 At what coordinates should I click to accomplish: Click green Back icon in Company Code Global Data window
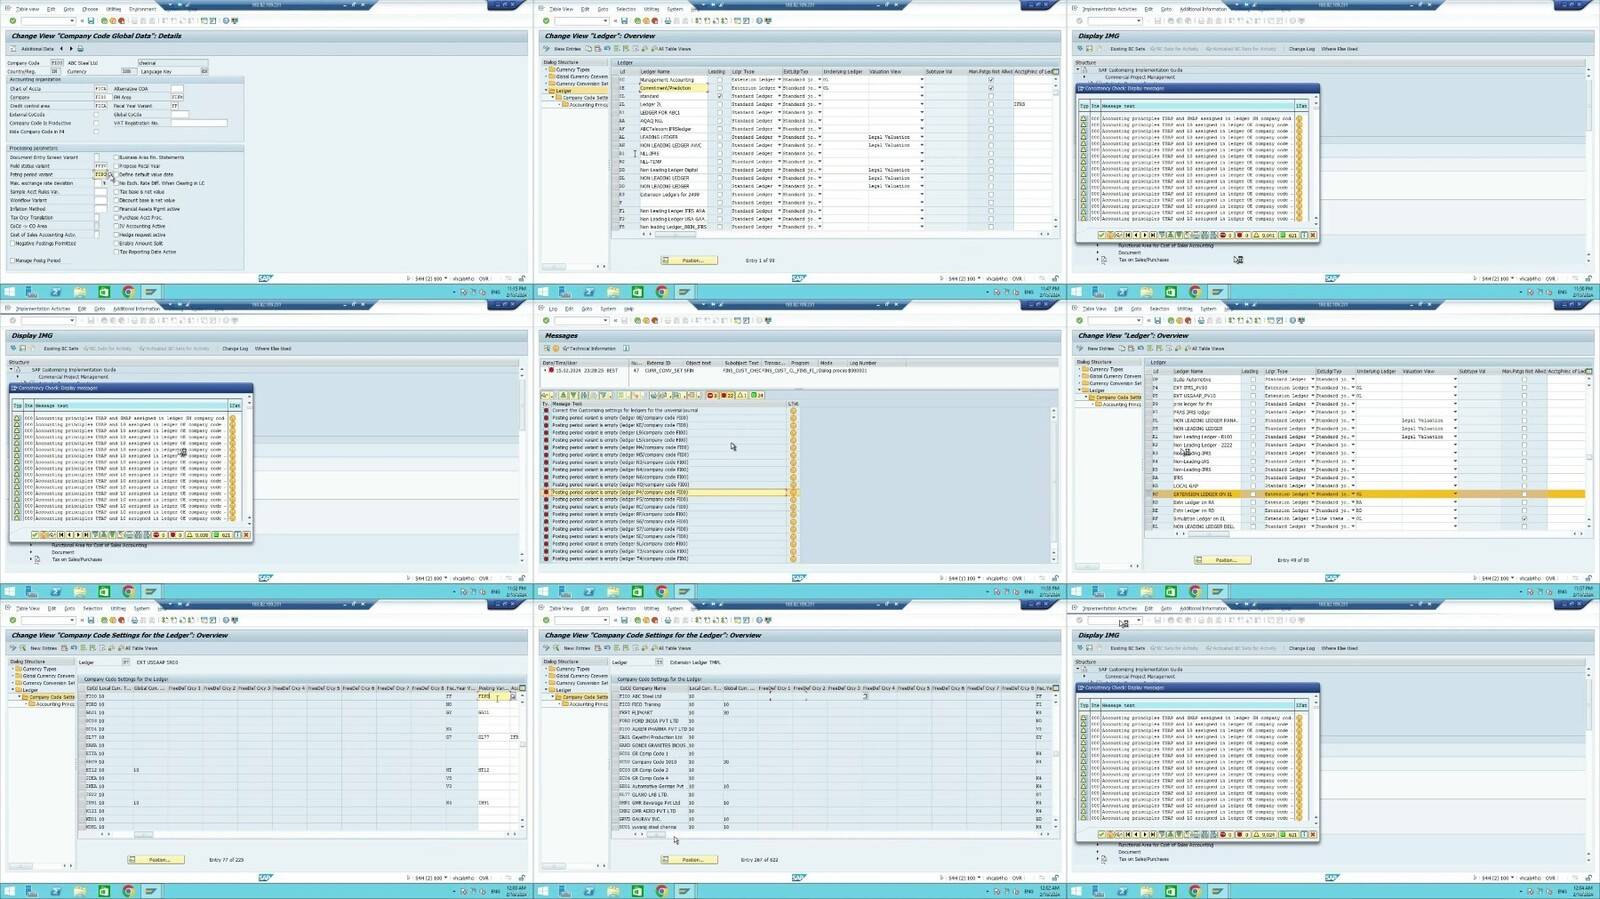(105, 20)
